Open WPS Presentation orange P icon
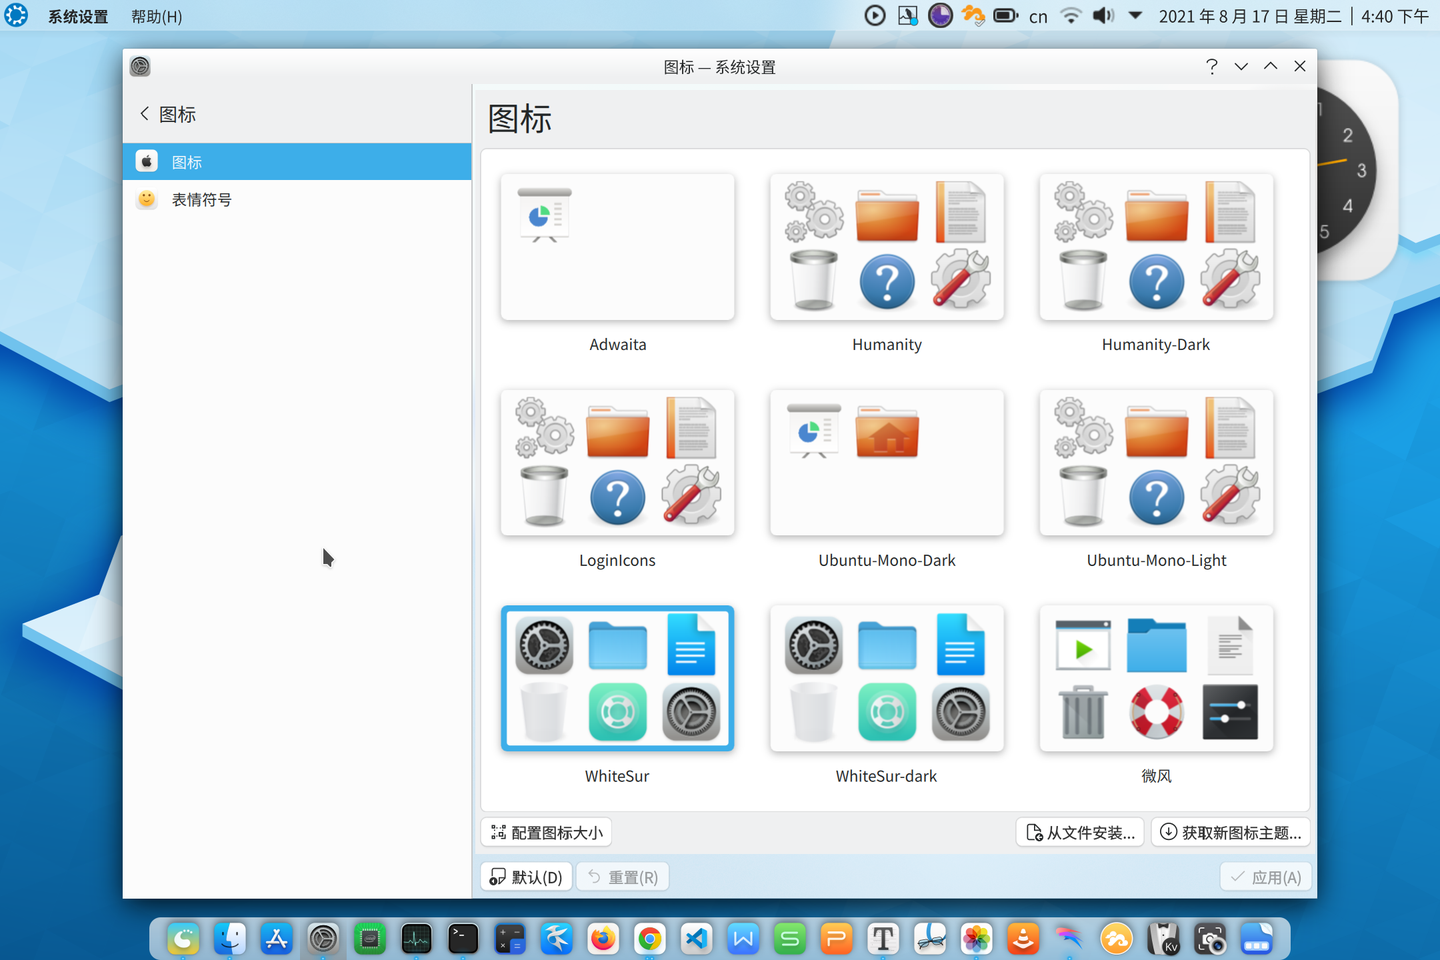The width and height of the screenshot is (1440, 960). 836,938
